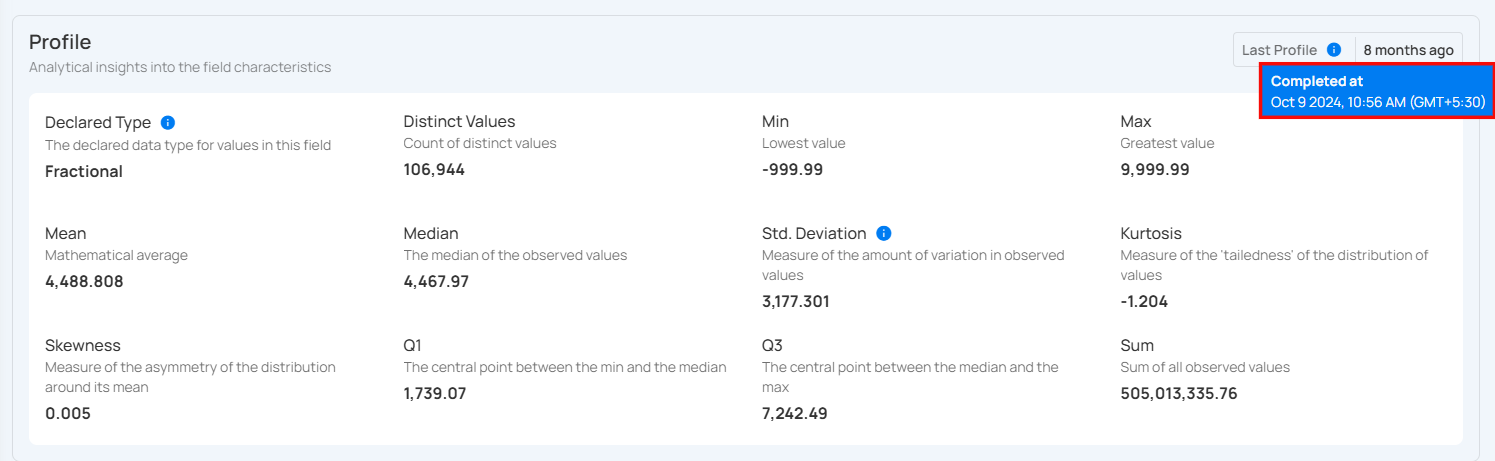Image resolution: width=1495 pixels, height=461 pixels.
Task: Click the Q1 value 1,739.07
Action: [435, 394]
